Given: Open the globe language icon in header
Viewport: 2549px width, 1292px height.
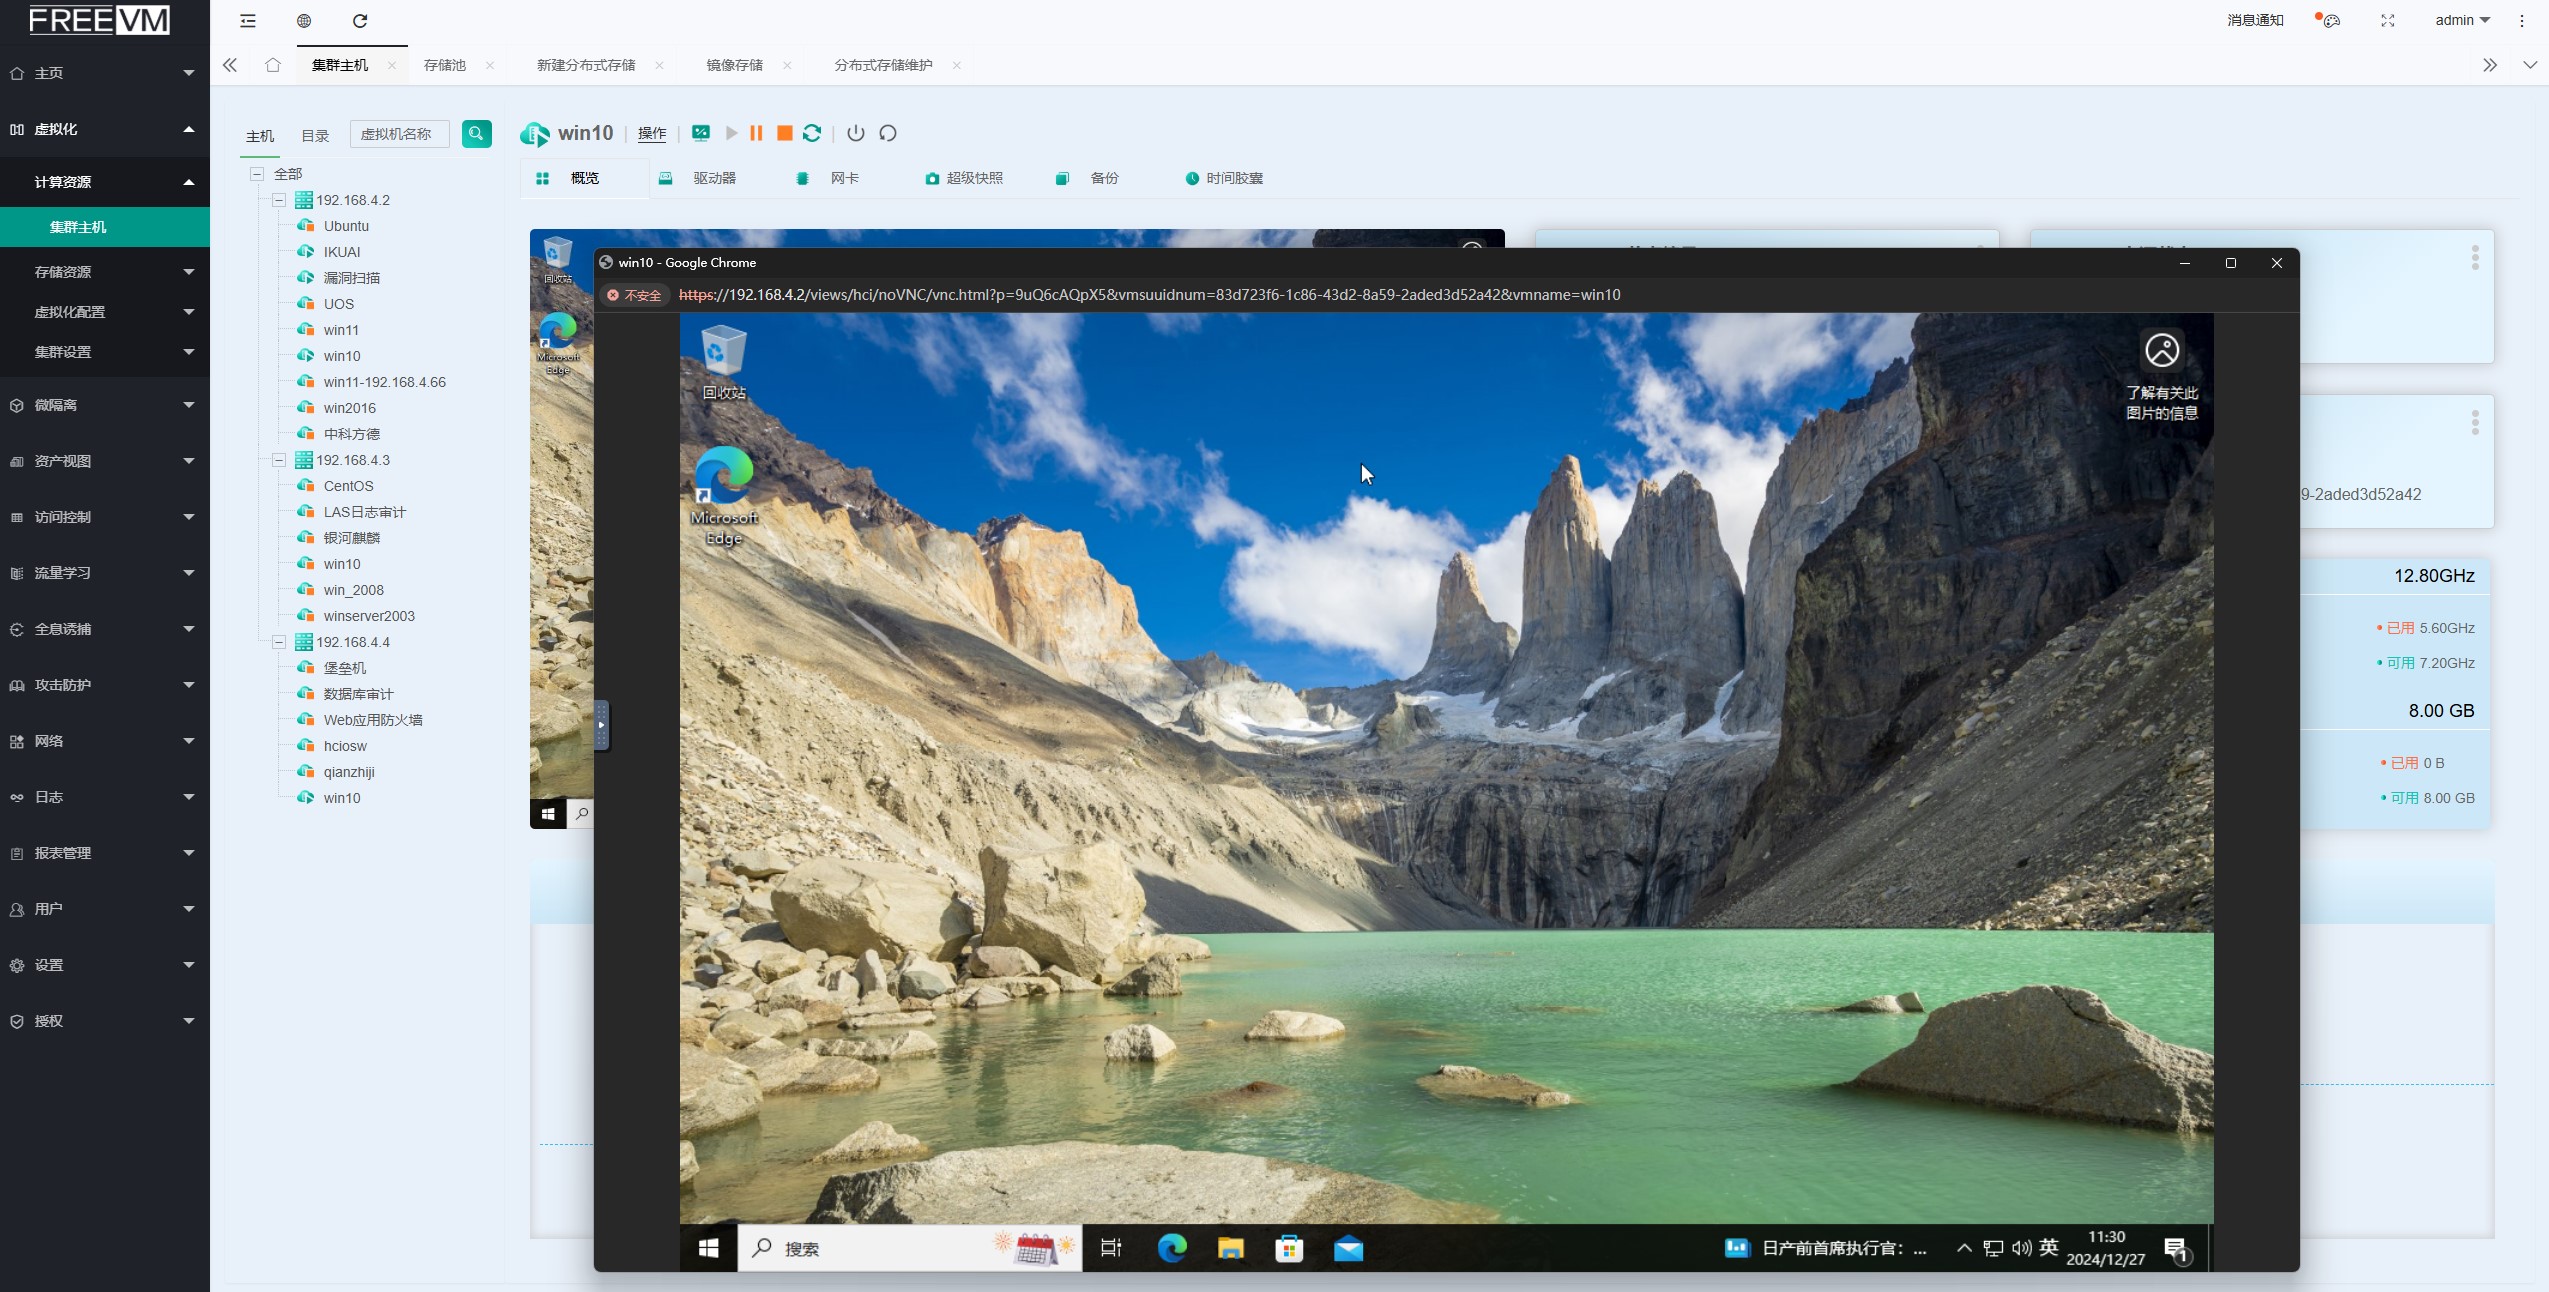Looking at the screenshot, I should [304, 20].
